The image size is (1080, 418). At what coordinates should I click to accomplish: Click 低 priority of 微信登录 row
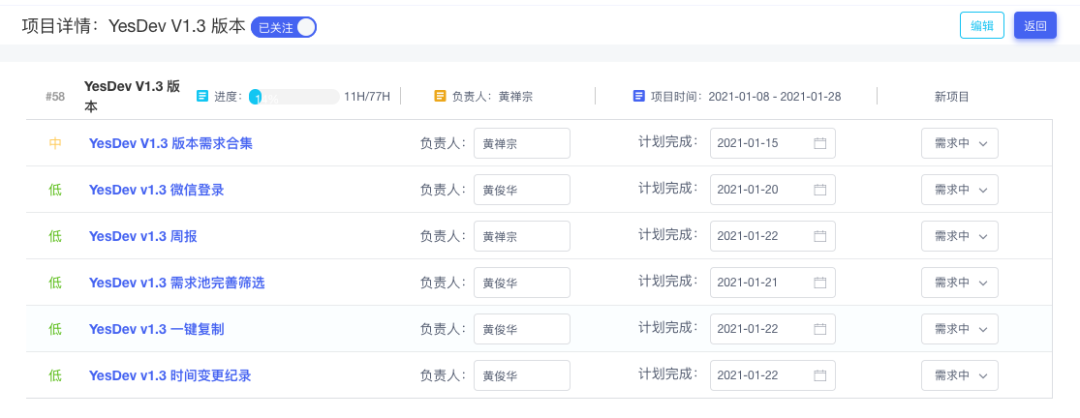point(55,189)
